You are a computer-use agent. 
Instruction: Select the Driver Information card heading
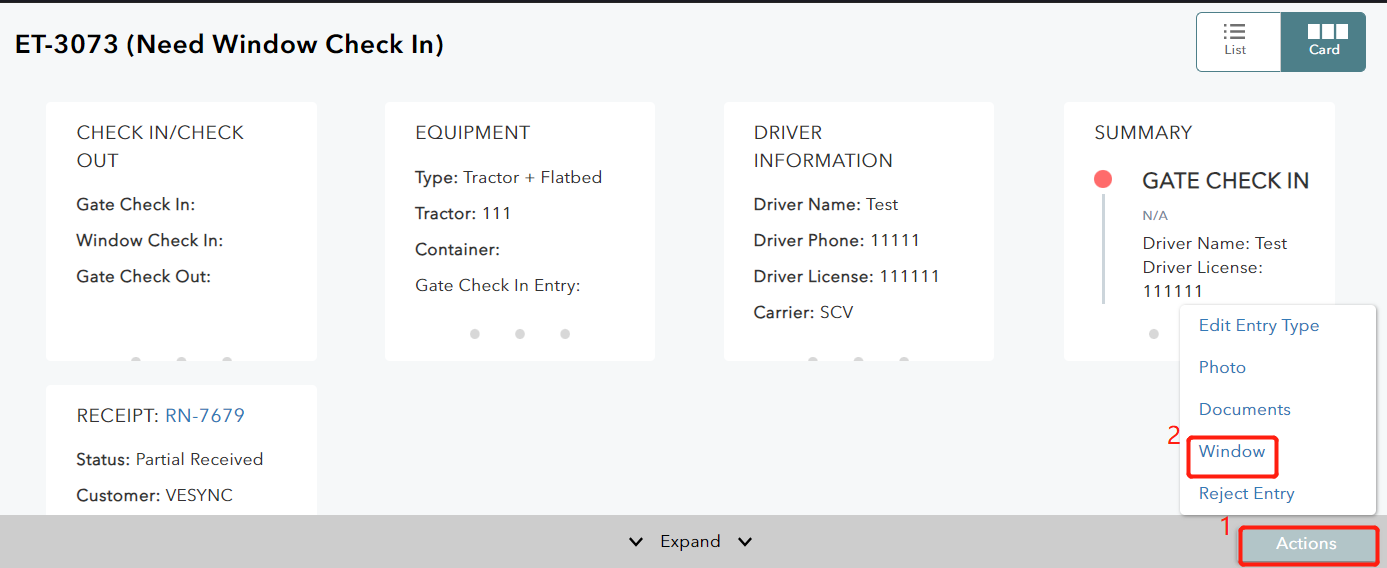822,146
